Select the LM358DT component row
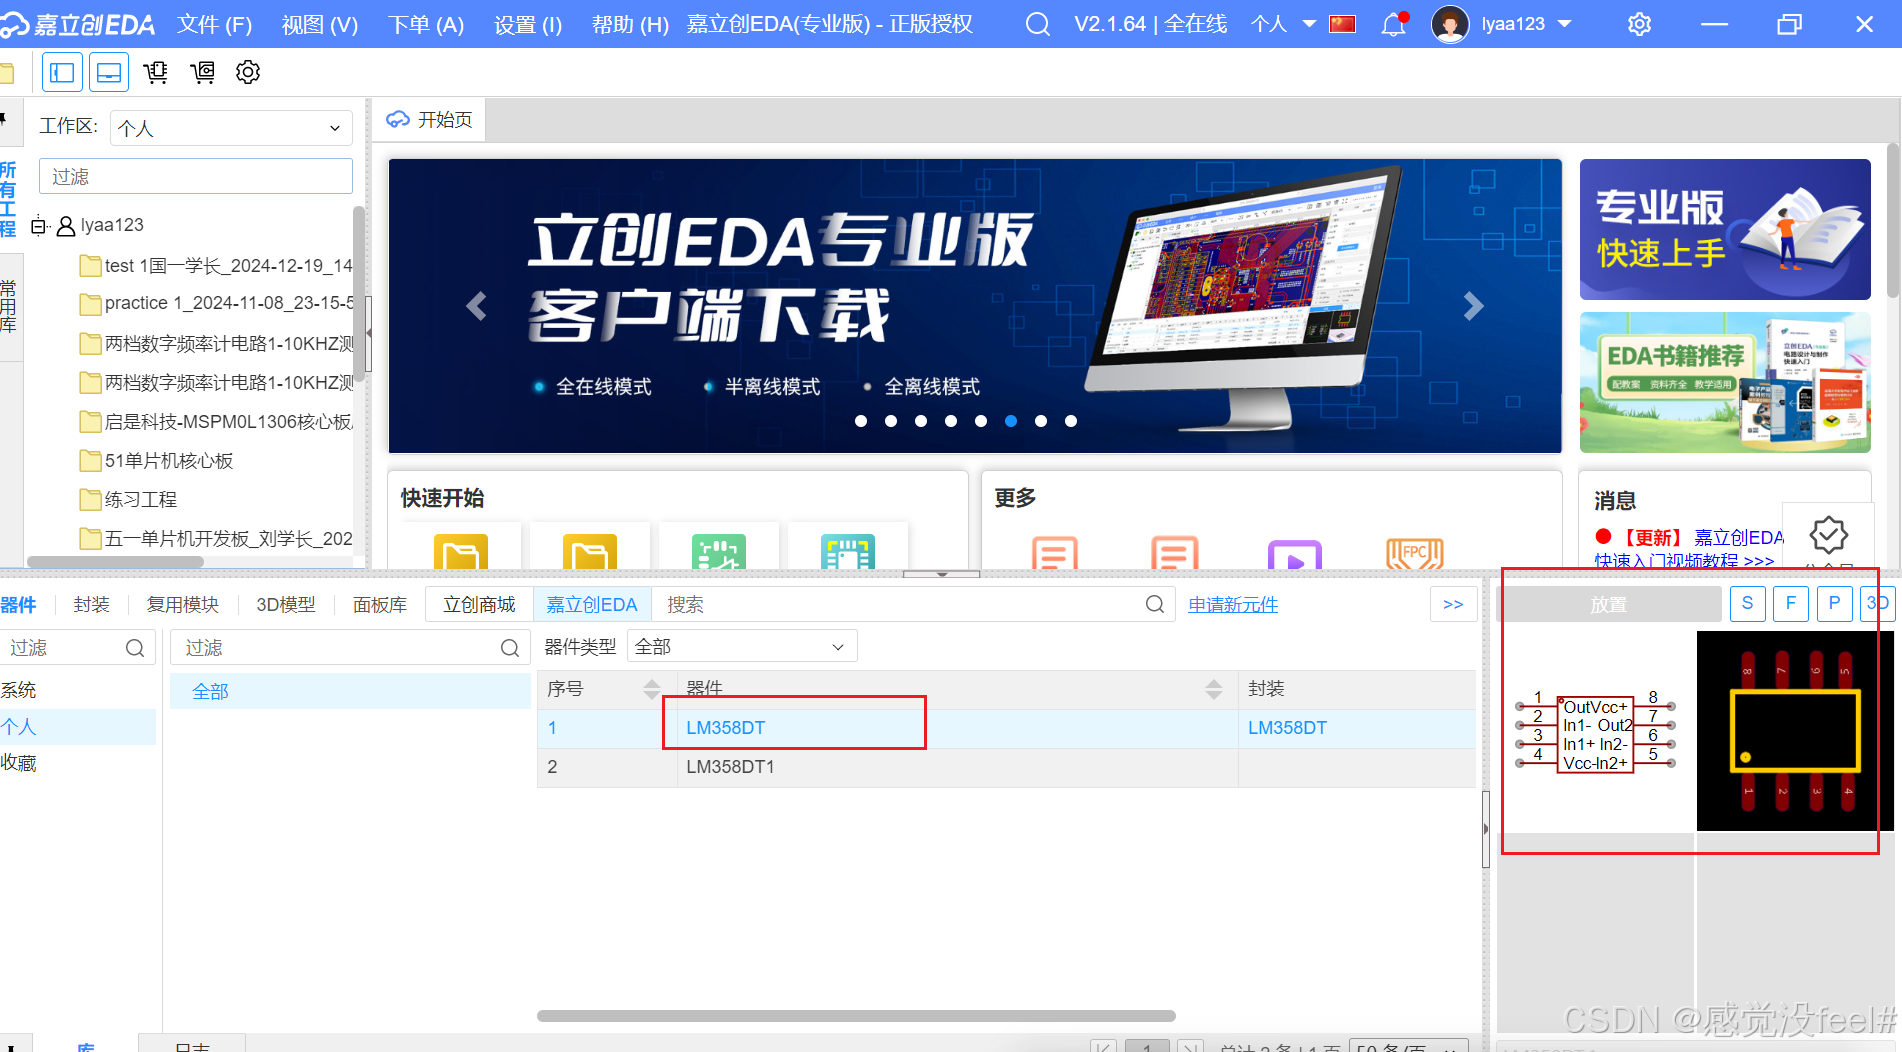This screenshot has height=1052, width=1902. coord(1006,728)
